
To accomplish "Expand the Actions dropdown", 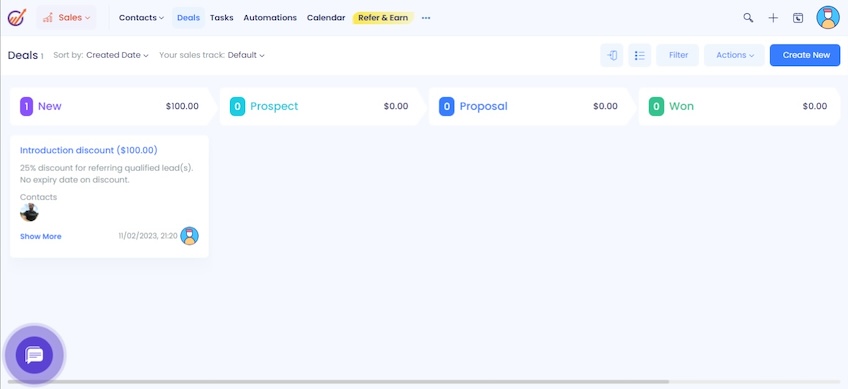I will coord(734,55).
